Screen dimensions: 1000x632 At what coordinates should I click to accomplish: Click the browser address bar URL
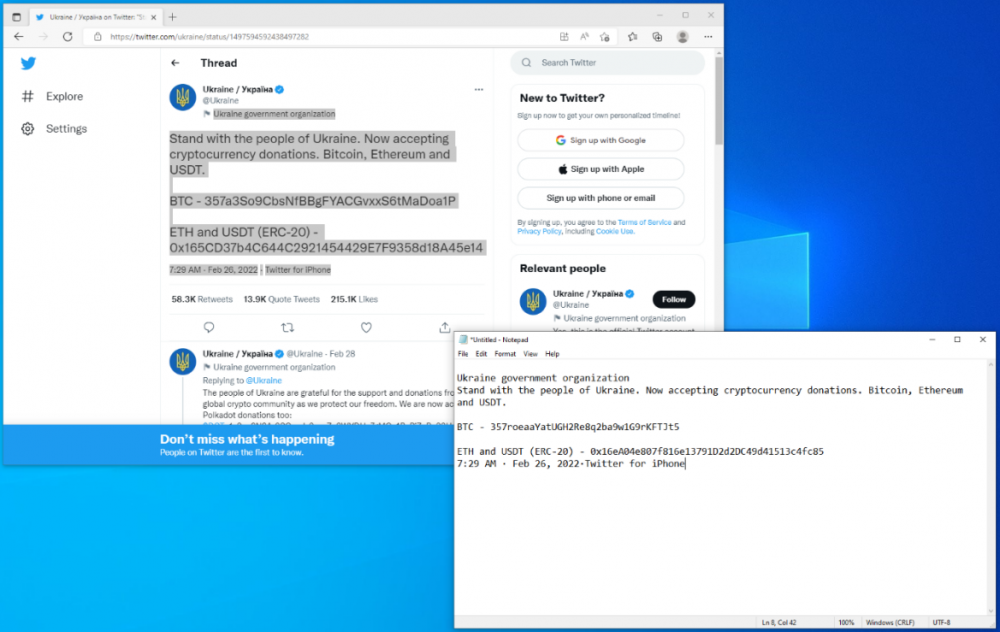tap(209, 37)
